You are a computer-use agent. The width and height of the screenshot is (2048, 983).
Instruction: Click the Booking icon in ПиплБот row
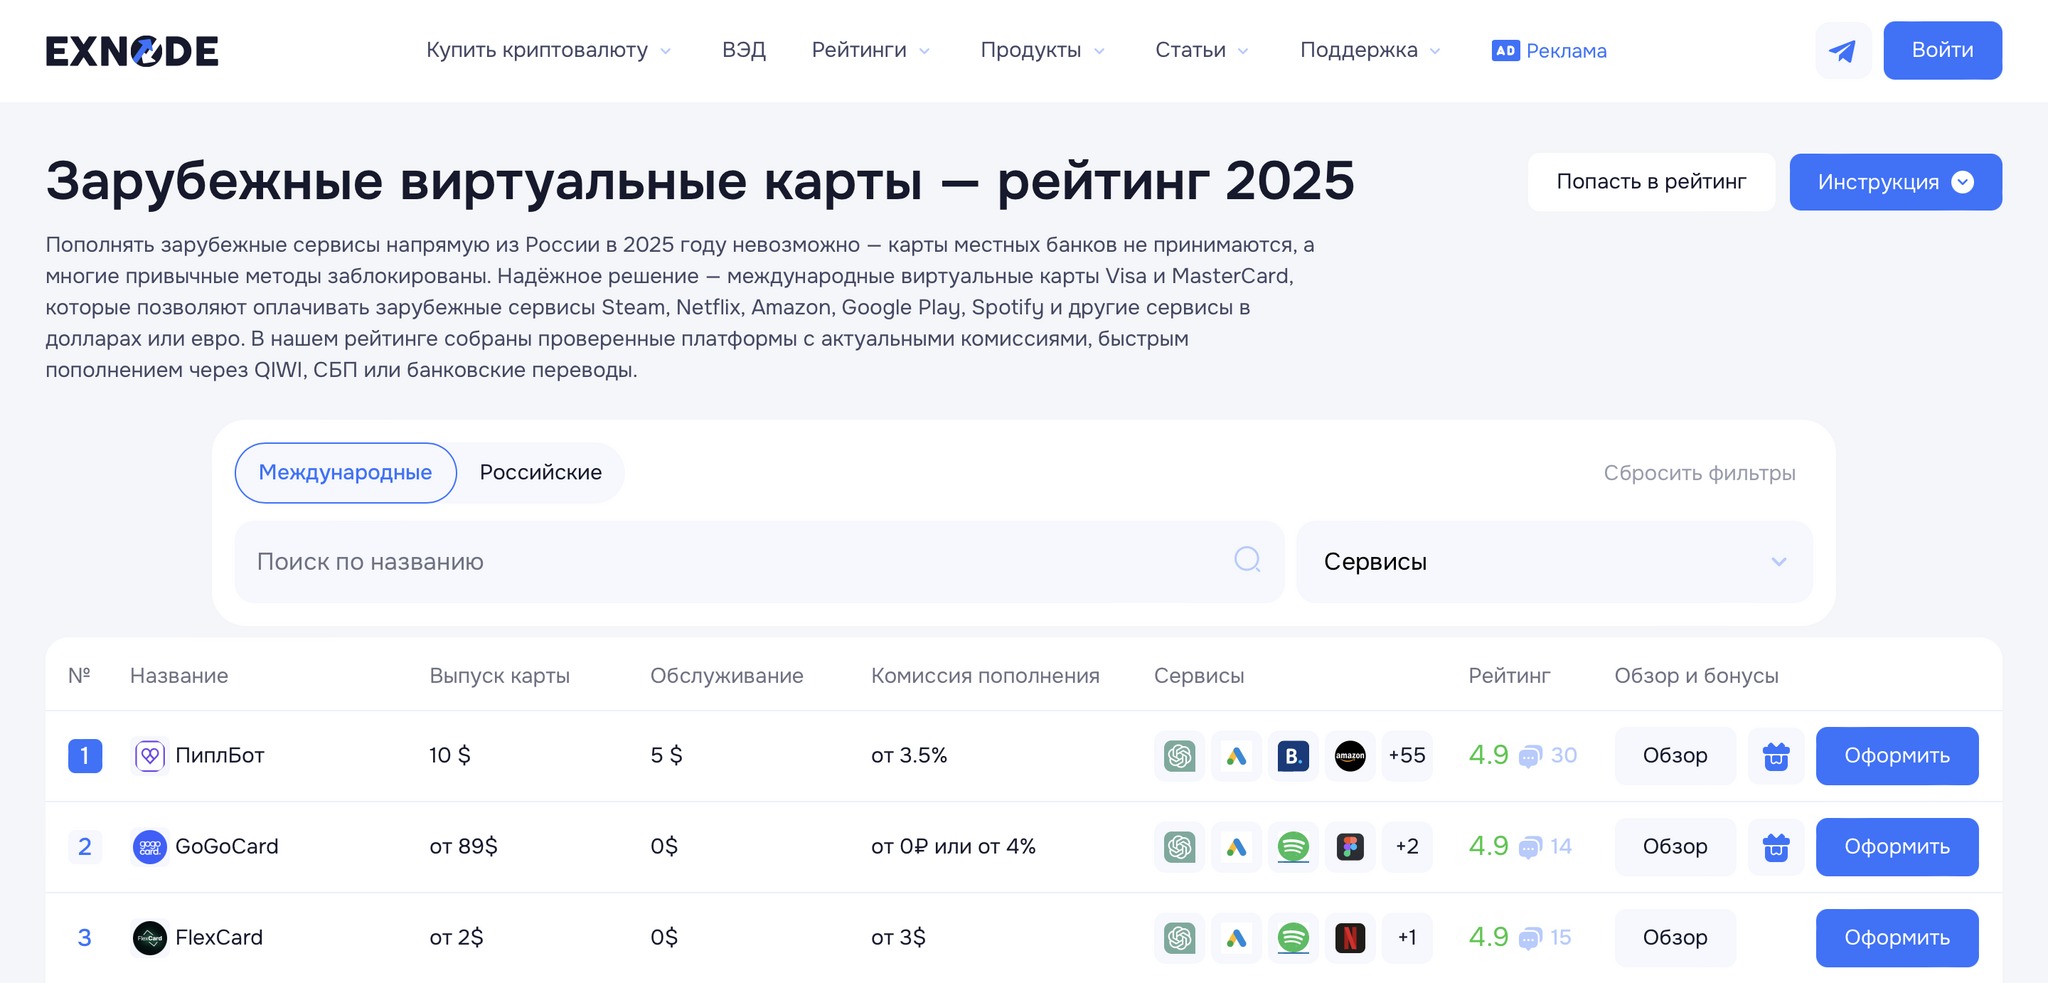point(1293,756)
